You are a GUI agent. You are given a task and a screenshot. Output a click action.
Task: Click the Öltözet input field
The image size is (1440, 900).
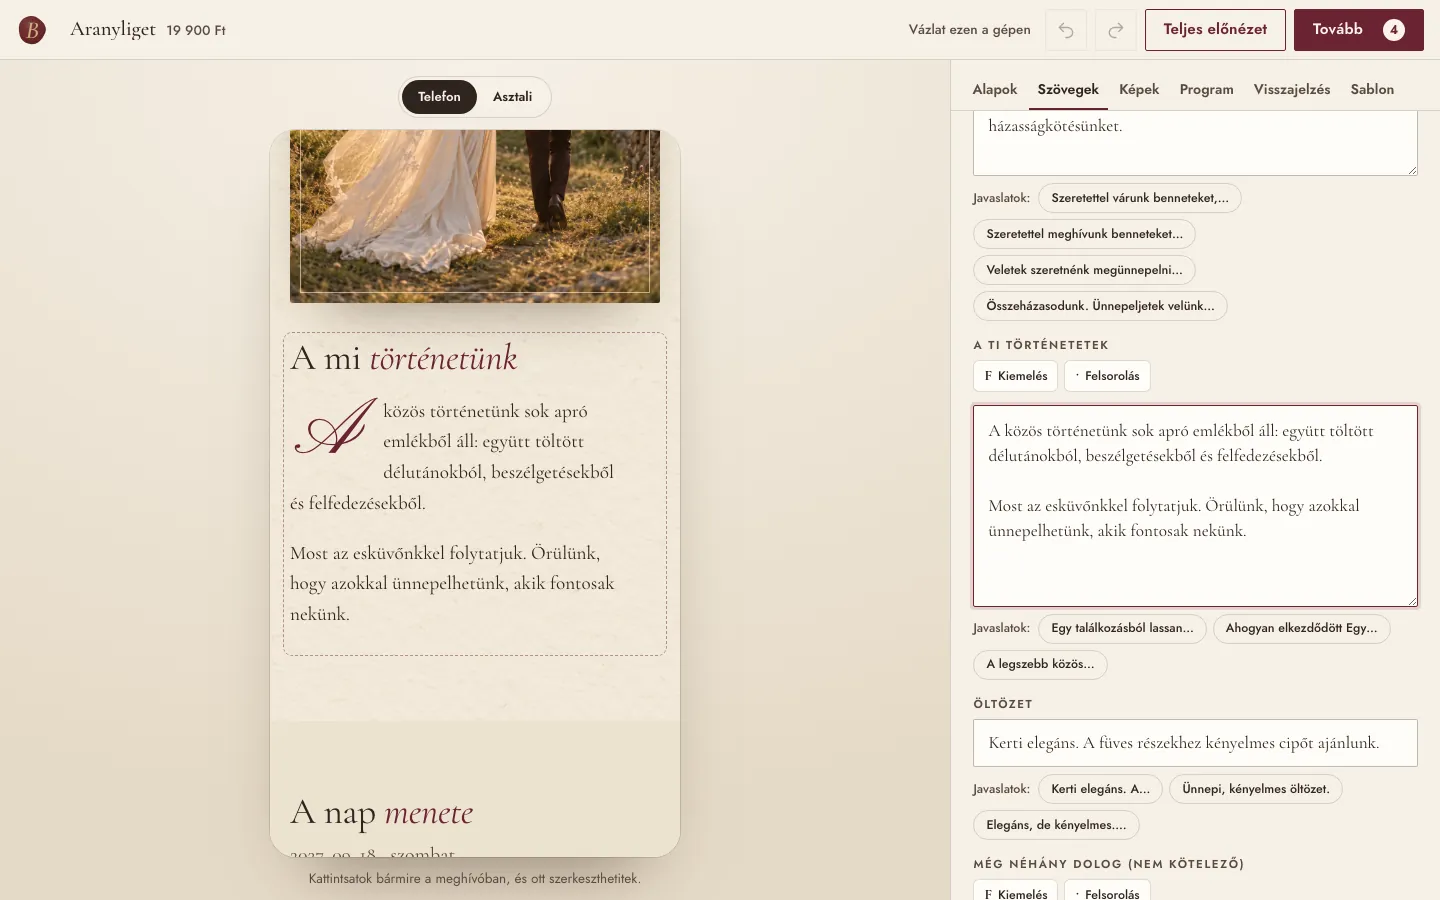[1195, 743]
